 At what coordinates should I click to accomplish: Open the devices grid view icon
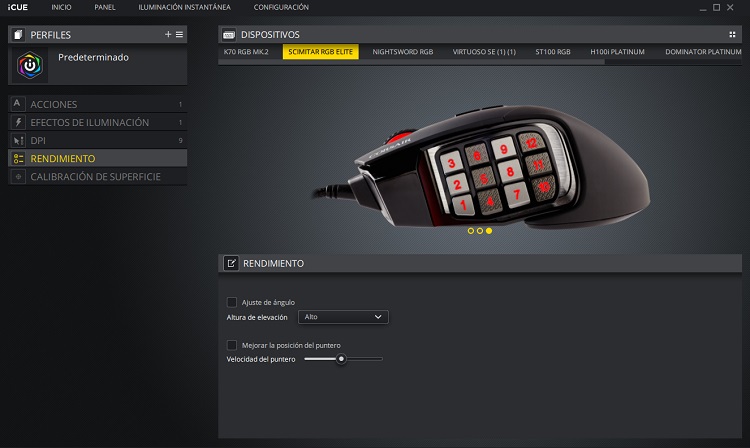click(x=732, y=34)
